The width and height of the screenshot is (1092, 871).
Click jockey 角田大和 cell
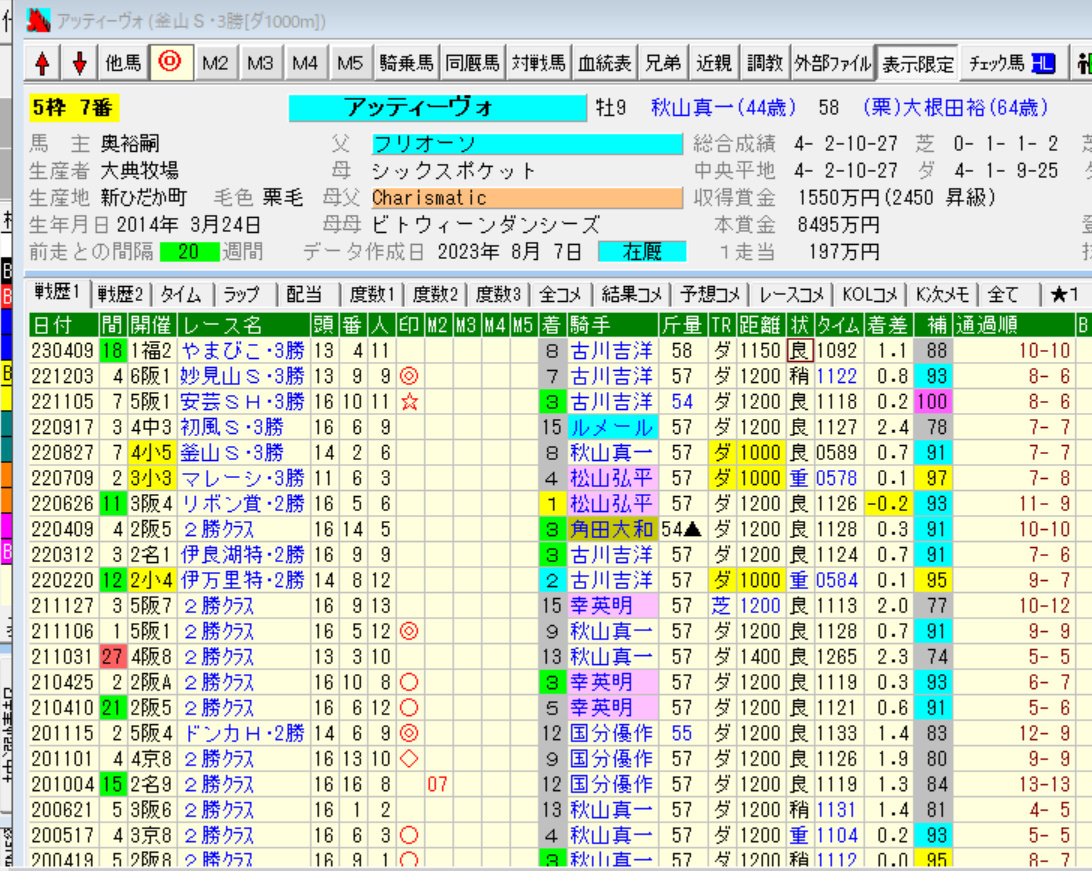click(x=611, y=529)
